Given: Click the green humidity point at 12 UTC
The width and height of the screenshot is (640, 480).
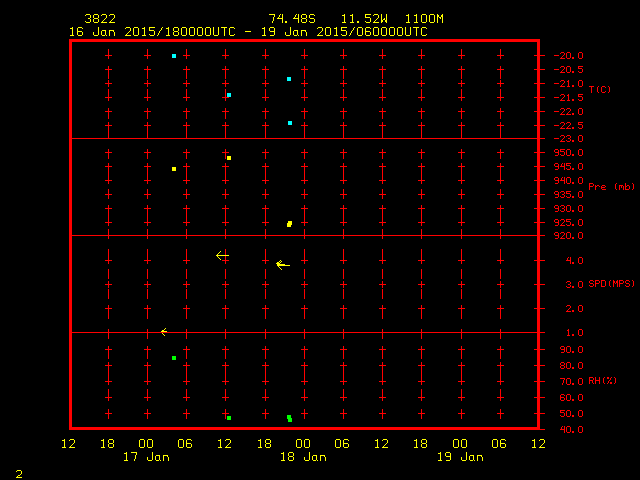Looking at the screenshot, I should pyautogui.click(x=229, y=418).
